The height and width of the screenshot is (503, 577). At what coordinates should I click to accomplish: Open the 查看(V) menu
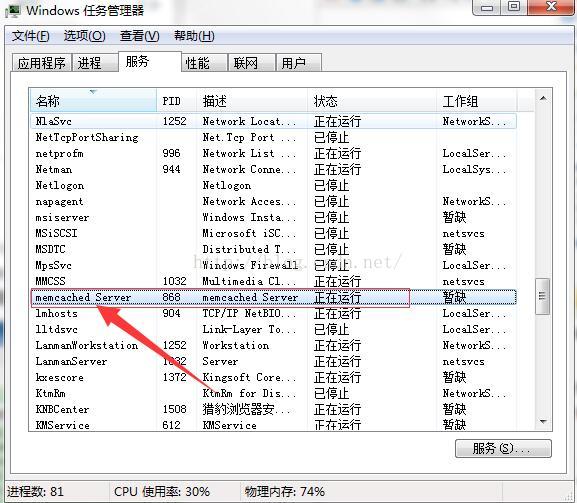pos(139,36)
